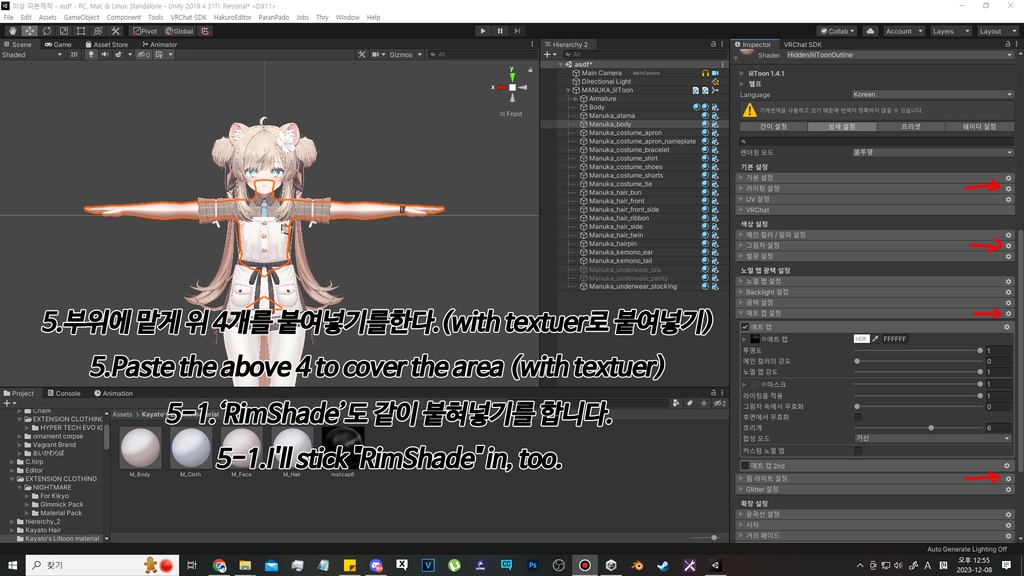Open the 합성 모드 dropdown set to 가산
This screenshot has width=1024, height=576.
(x=933, y=437)
